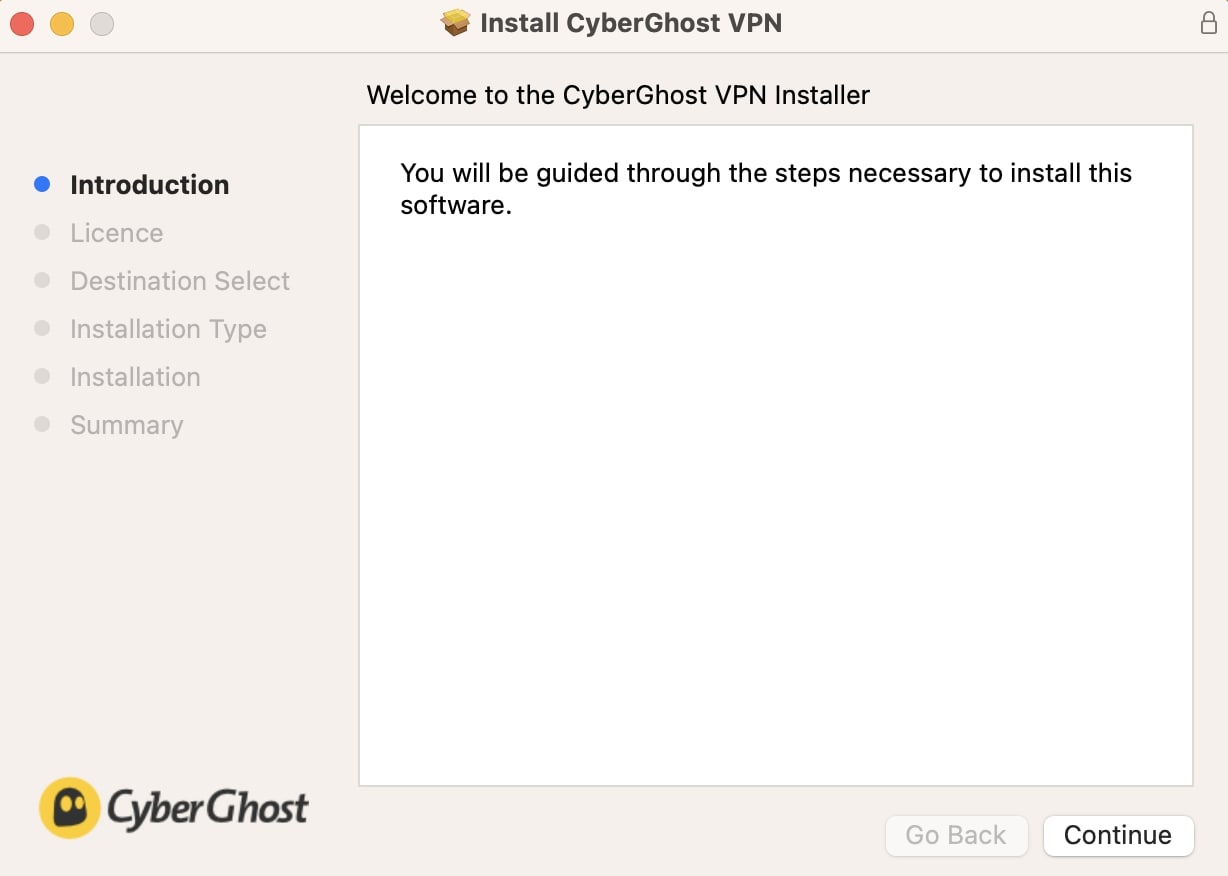Click the blue bullet beside Introduction
This screenshot has height=876, width=1228.
pos(42,184)
